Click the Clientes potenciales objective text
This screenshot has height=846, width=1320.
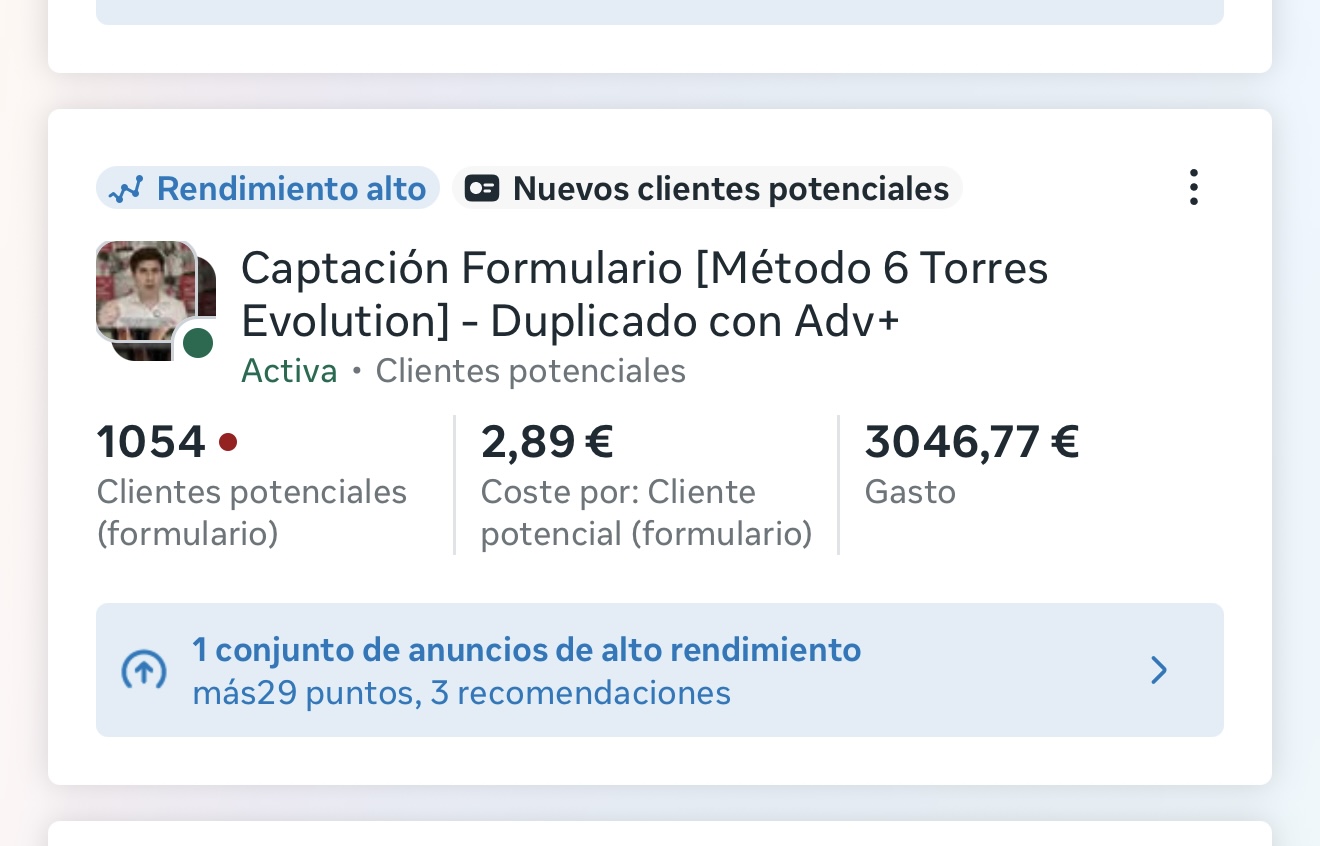[x=530, y=371]
